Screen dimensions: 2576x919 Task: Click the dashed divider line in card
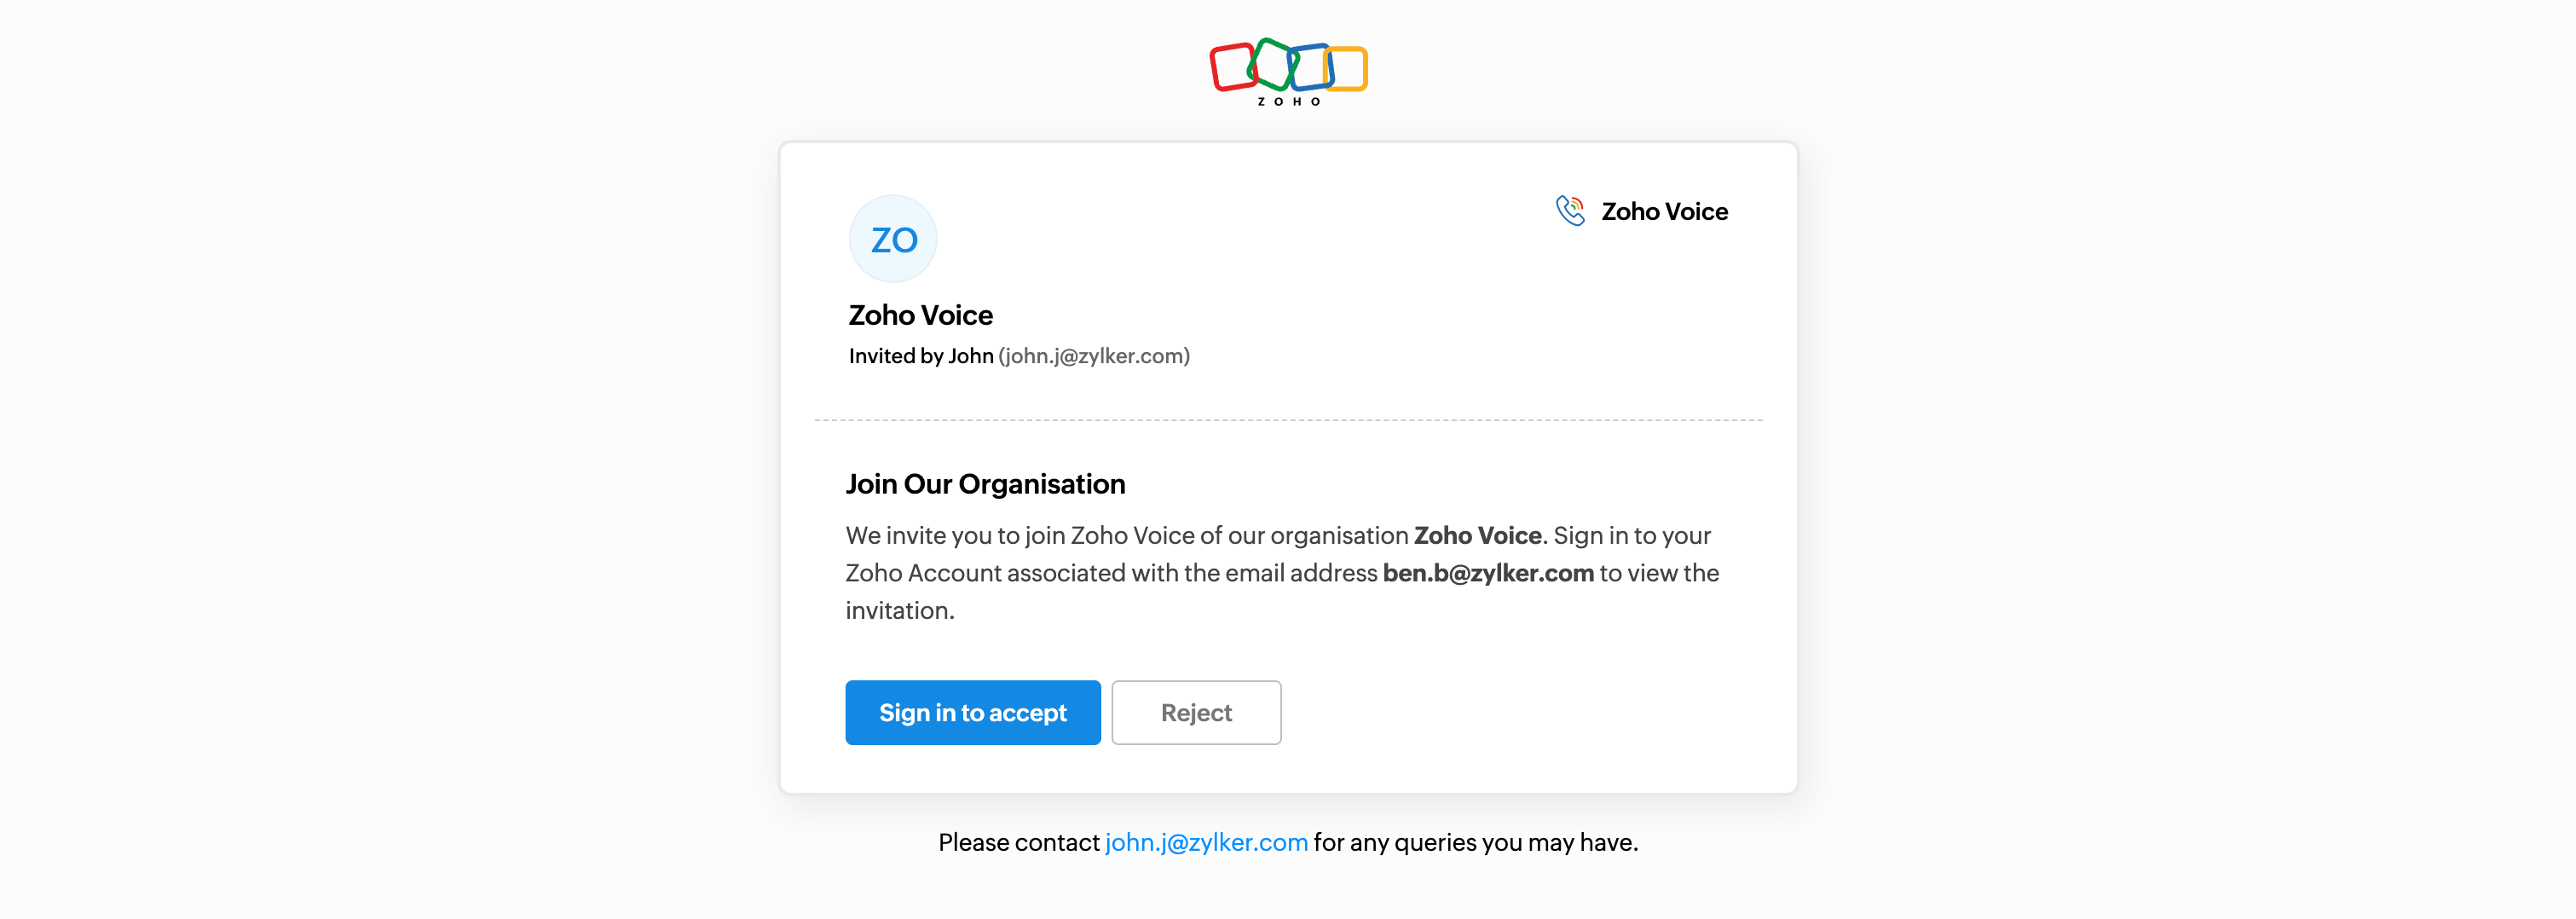point(1288,421)
